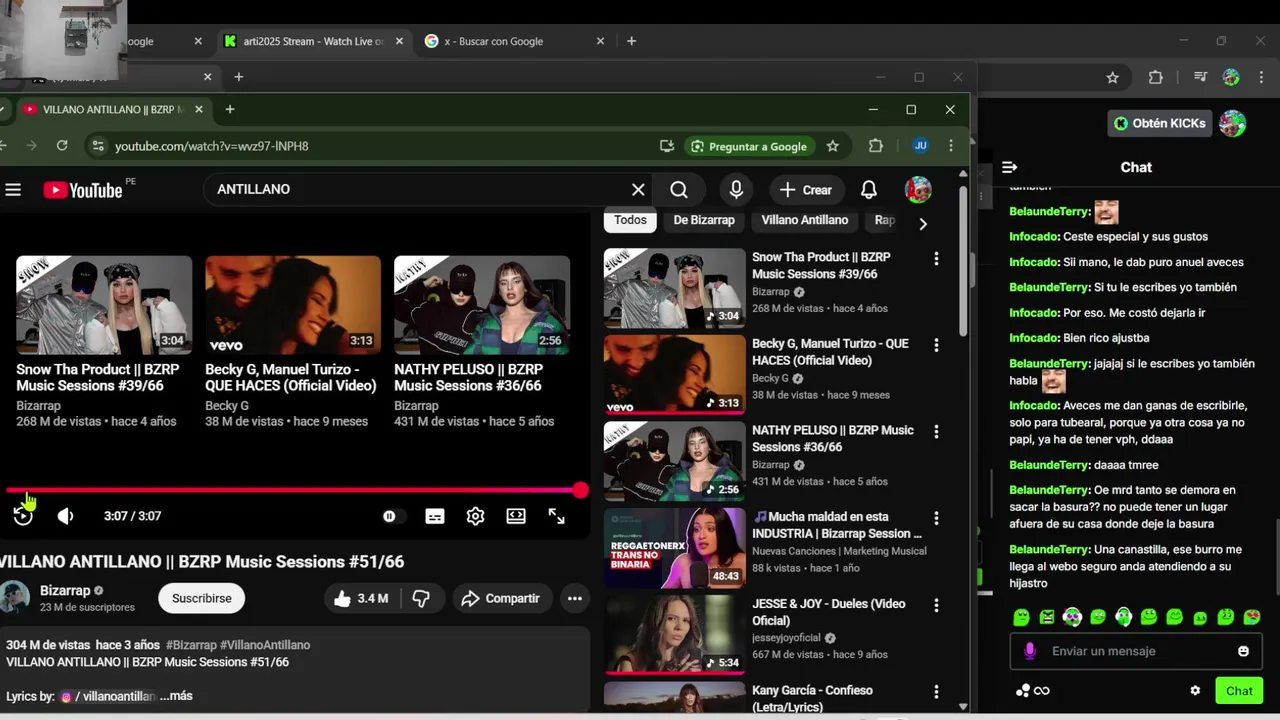The image size is (1280, 720).
Task: Open extensions puzzle icon in YouTube window
Action: (876, 146)
